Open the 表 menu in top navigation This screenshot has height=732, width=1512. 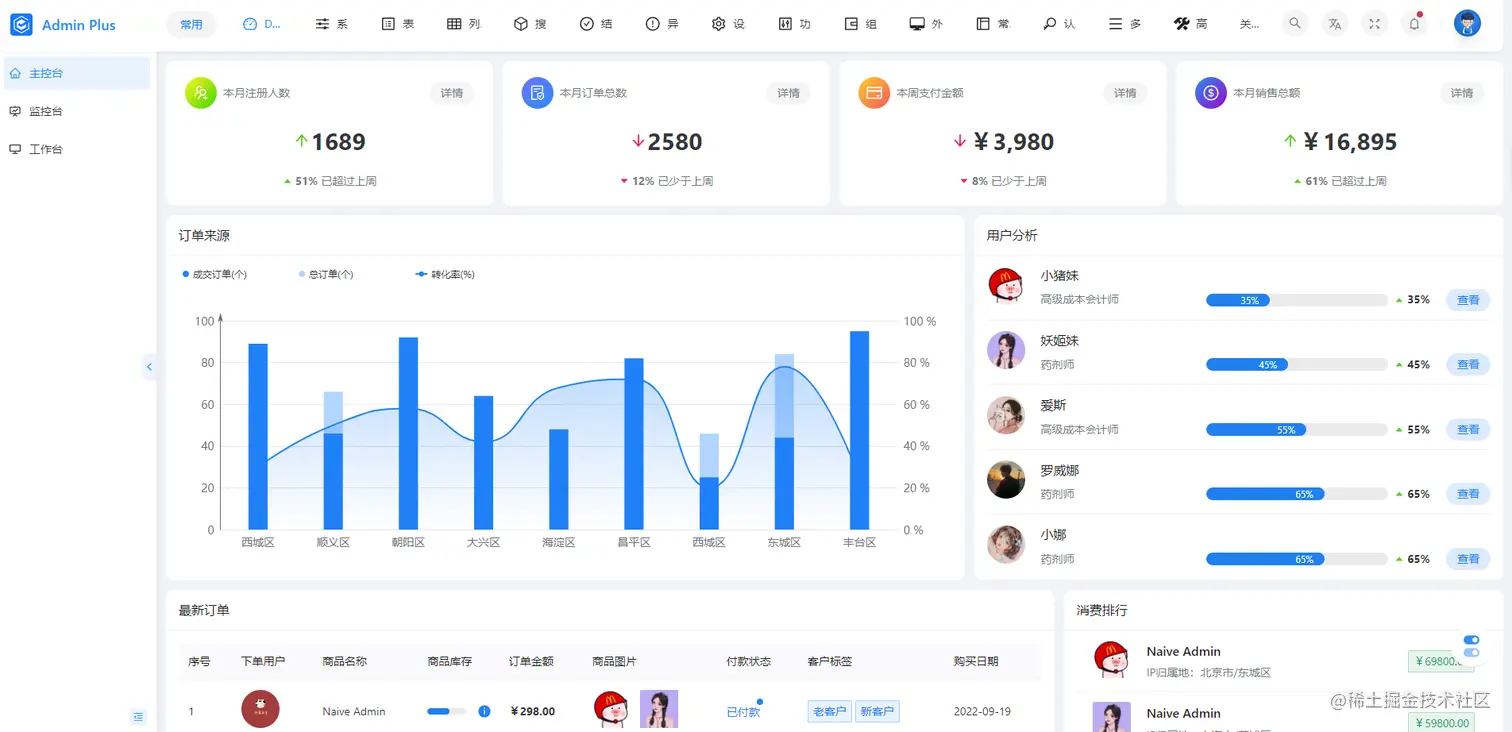pos(398,24)
